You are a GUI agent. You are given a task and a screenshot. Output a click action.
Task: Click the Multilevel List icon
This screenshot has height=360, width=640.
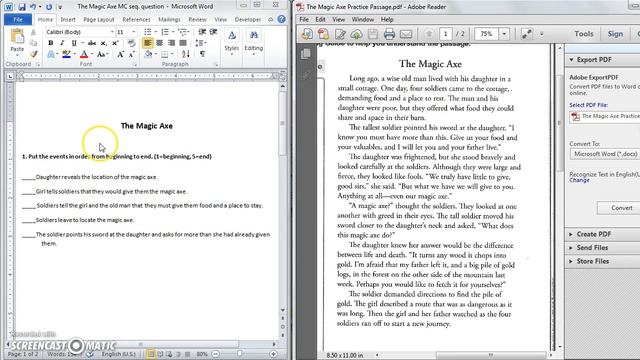[182, 32]
